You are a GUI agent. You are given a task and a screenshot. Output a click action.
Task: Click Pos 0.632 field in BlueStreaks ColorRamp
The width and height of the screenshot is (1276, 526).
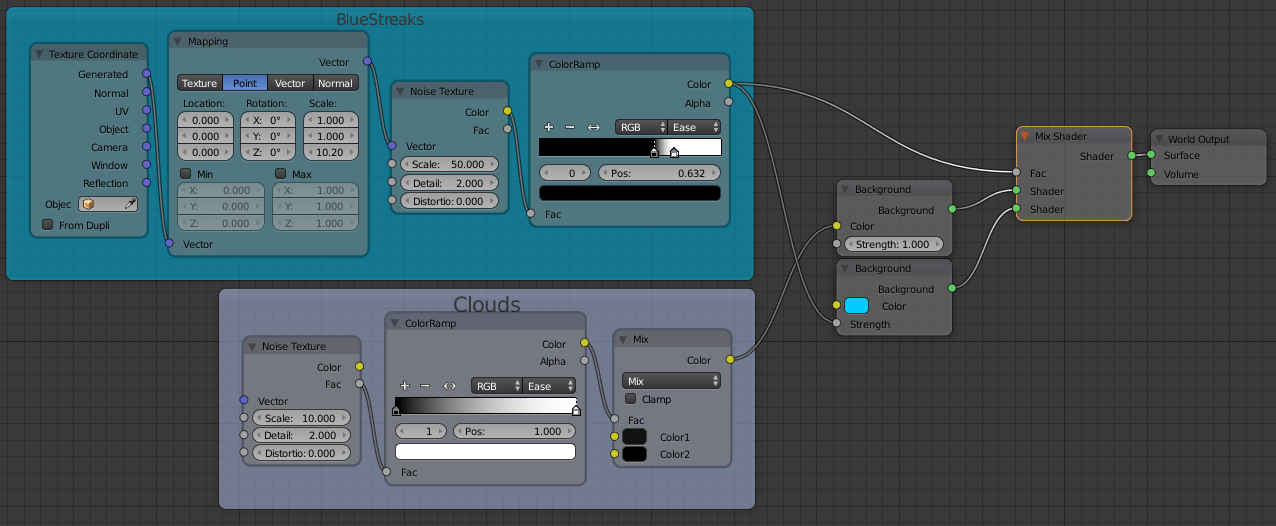pyautogui.click(x=659, y=173)
